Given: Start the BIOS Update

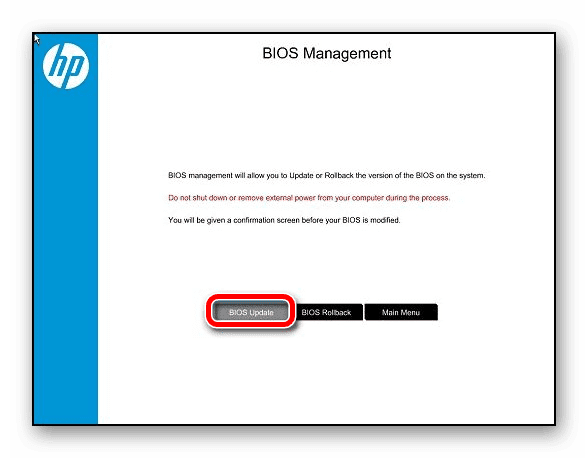Looking at the screenshot, I should pyautogui.click(x=251, y=312).
